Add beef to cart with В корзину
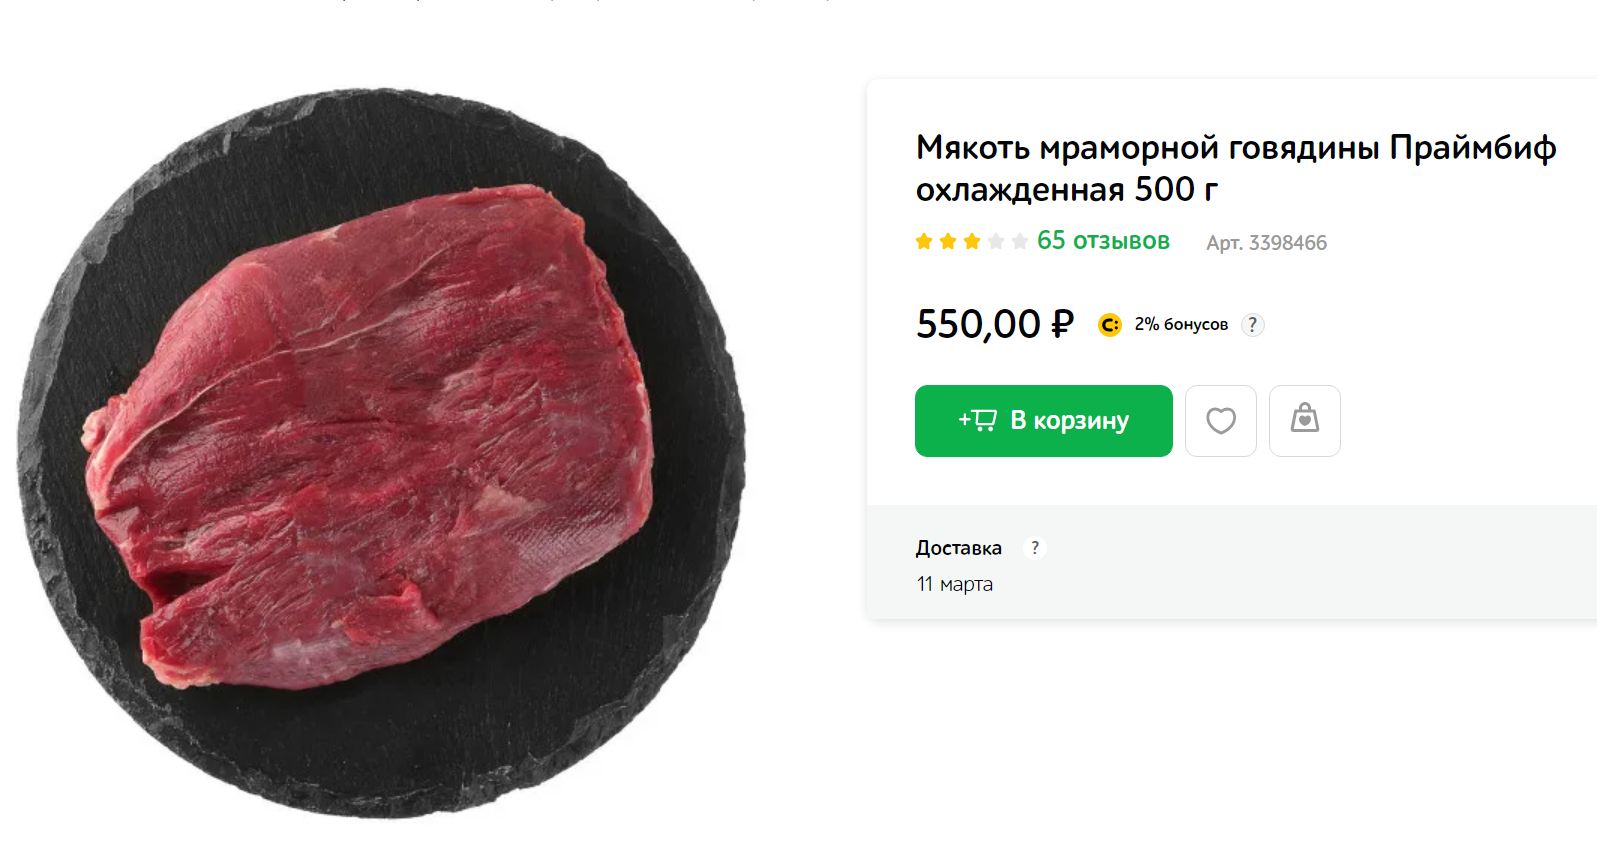 point(1043,421)
